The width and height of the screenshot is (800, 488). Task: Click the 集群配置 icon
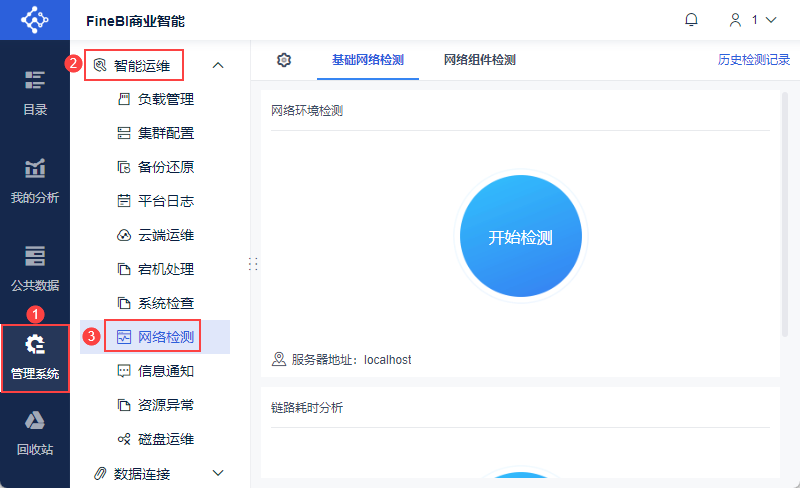coord(124,133)
